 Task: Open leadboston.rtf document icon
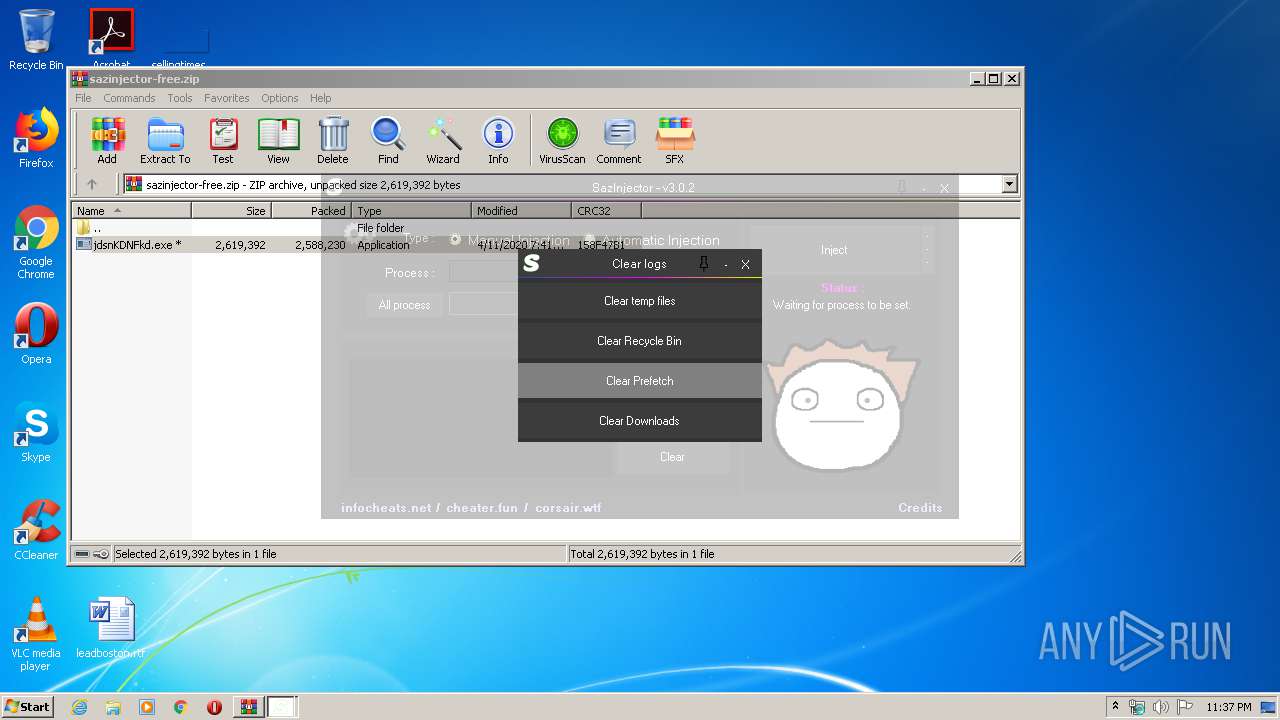click(111, 628)
